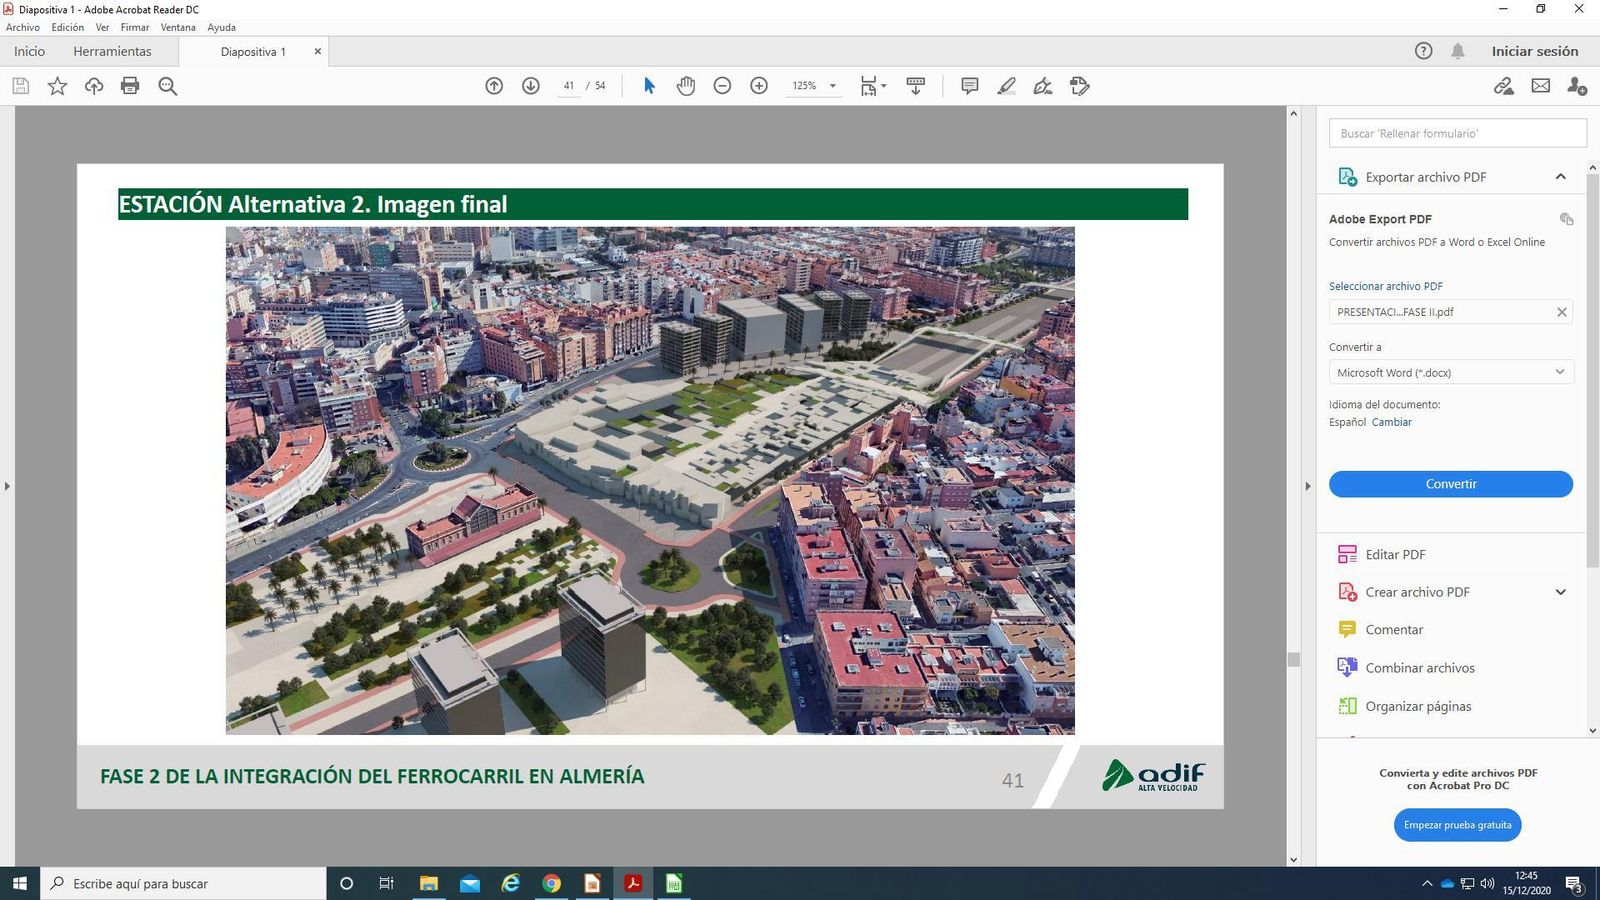
Task: Click the Convertir button
Action: point(1450,484)
